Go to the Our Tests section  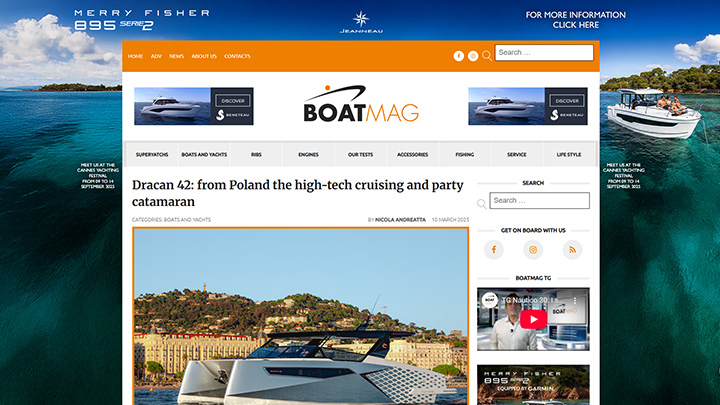[x=360, y=155]
